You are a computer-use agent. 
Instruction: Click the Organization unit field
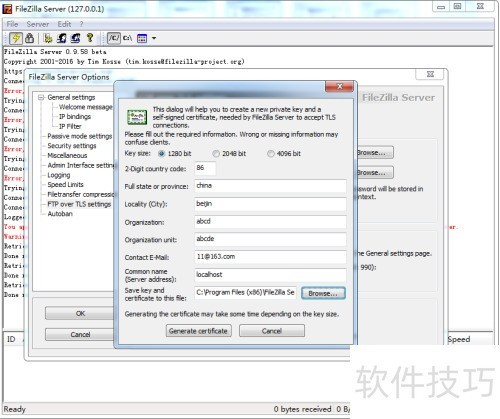[270, 239]
